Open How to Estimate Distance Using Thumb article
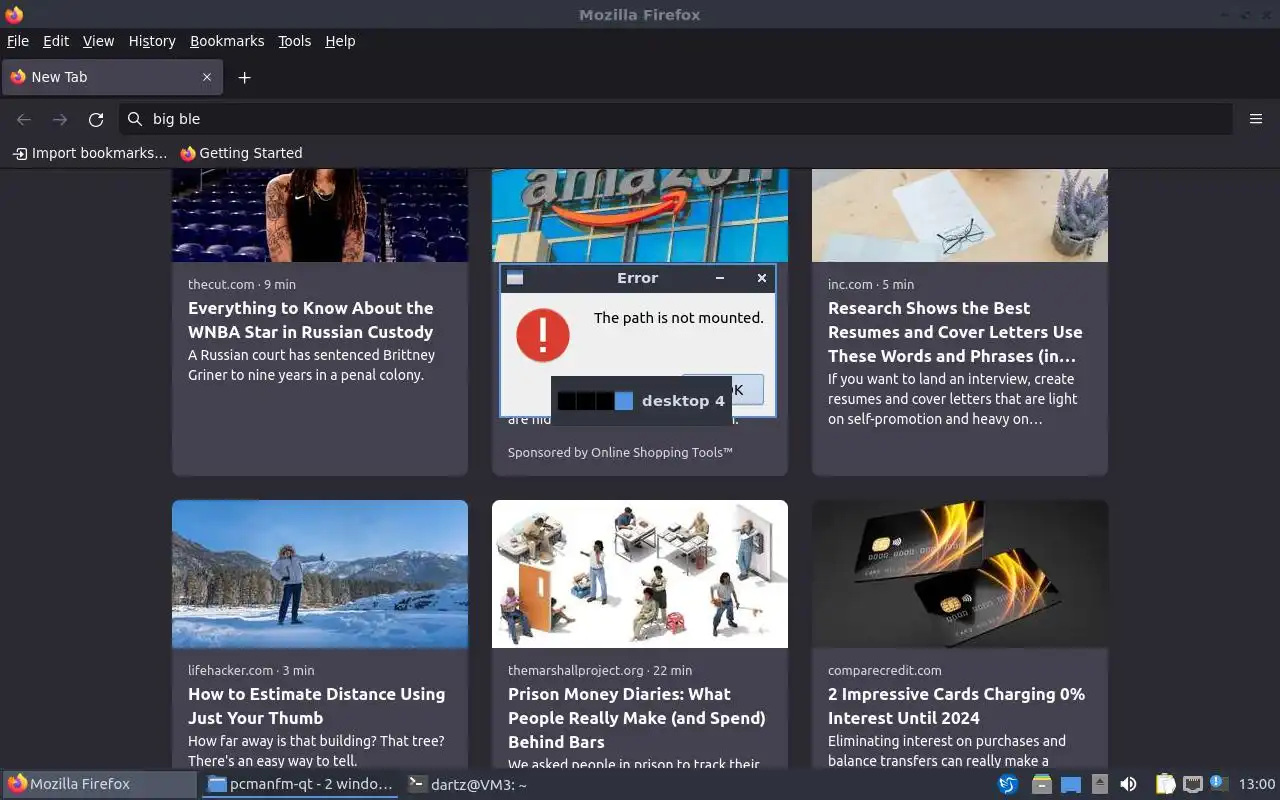The width and height of the screenshot is (1280, 800). tap(316, 706)
